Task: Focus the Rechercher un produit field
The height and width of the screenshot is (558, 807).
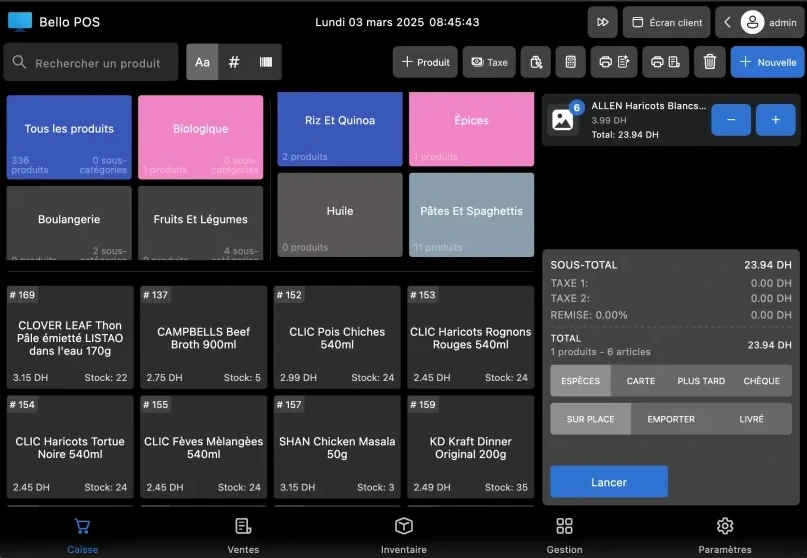Action: [x=91, y=62]
